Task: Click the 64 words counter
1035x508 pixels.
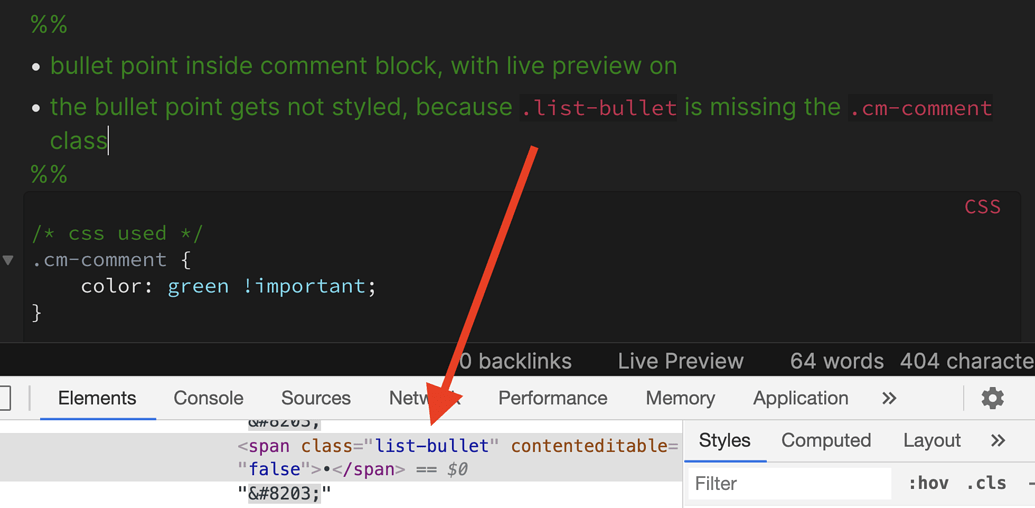Action: tap(836, 361)
